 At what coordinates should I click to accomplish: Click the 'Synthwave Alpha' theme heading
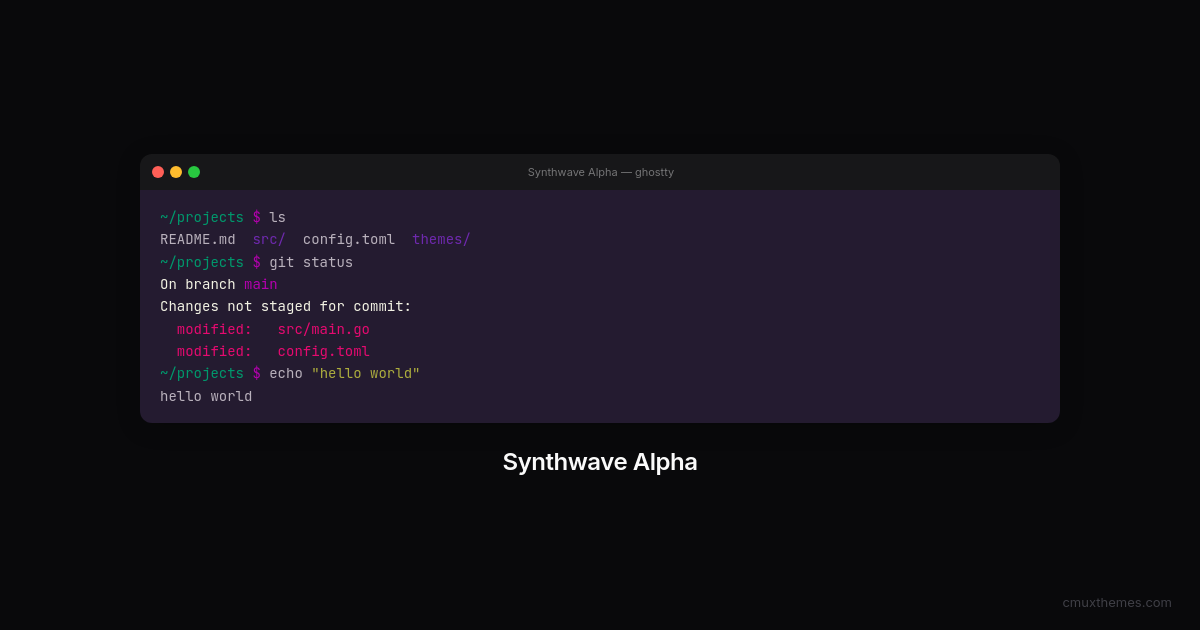click(x=600, y=462)
